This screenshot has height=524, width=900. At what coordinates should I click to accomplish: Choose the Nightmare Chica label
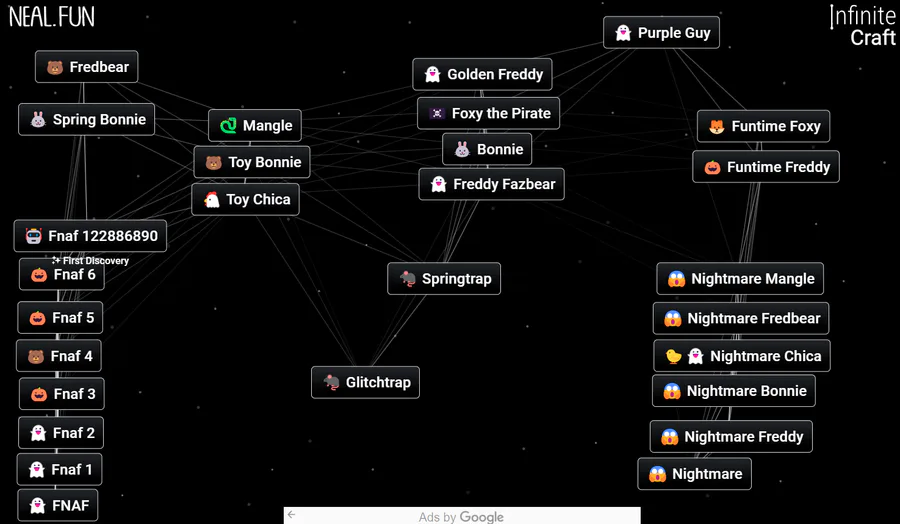(766, 356)
